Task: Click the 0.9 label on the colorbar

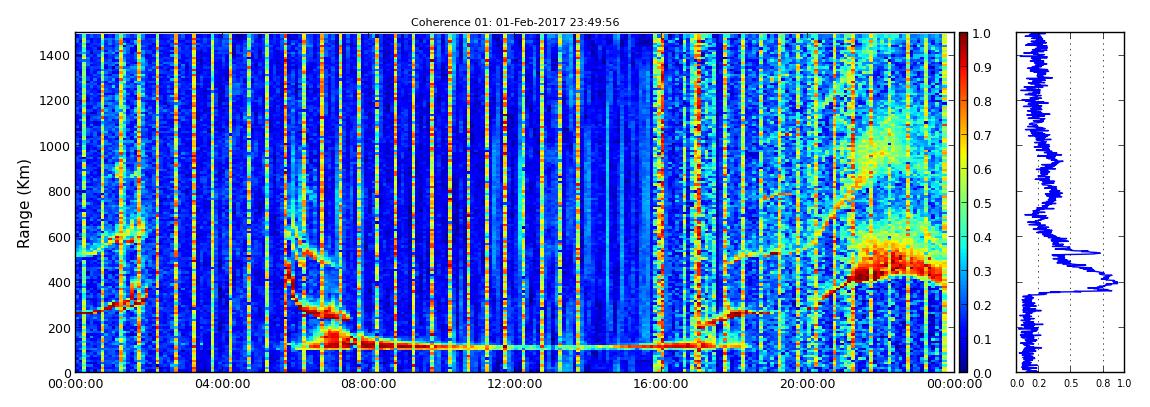Action: [x=983, y=67]
